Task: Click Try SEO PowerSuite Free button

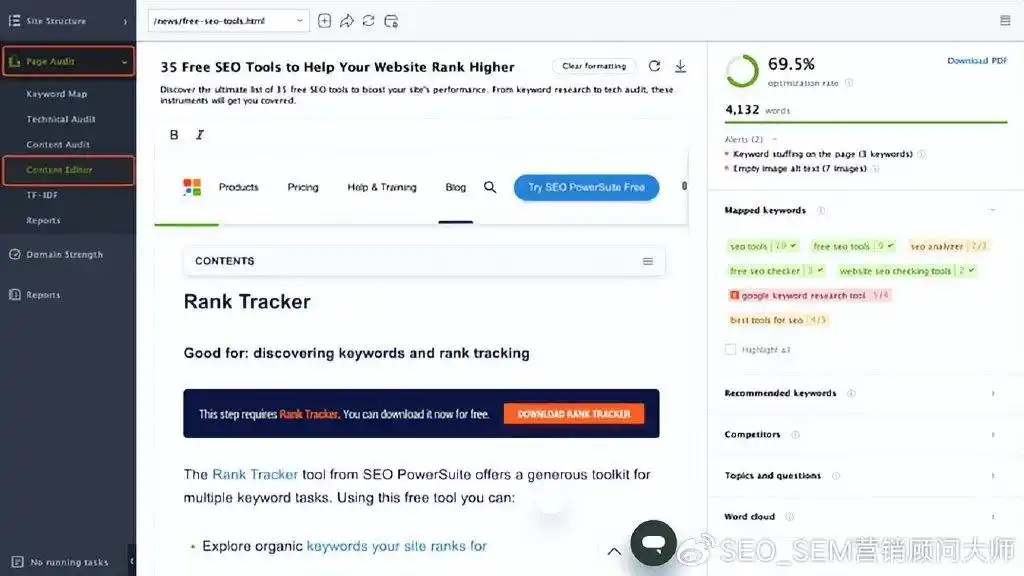Action: (x=586, y=187)
